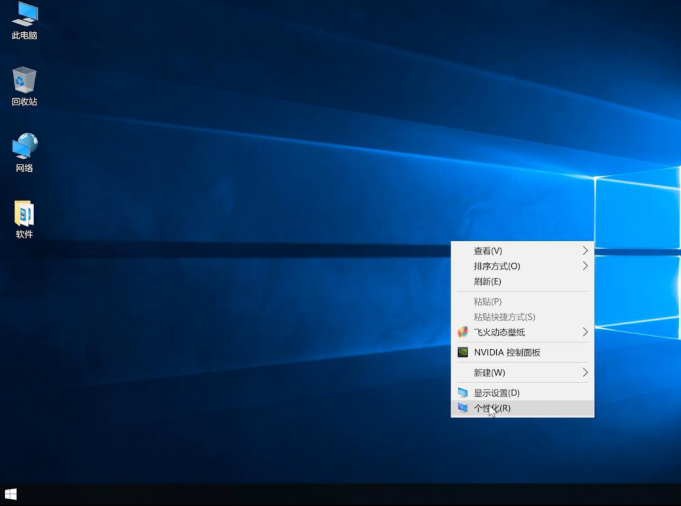Open 显示设置(D) from the context menu
Viewport: 681px width, 506px height.
[x=496, y=393]
